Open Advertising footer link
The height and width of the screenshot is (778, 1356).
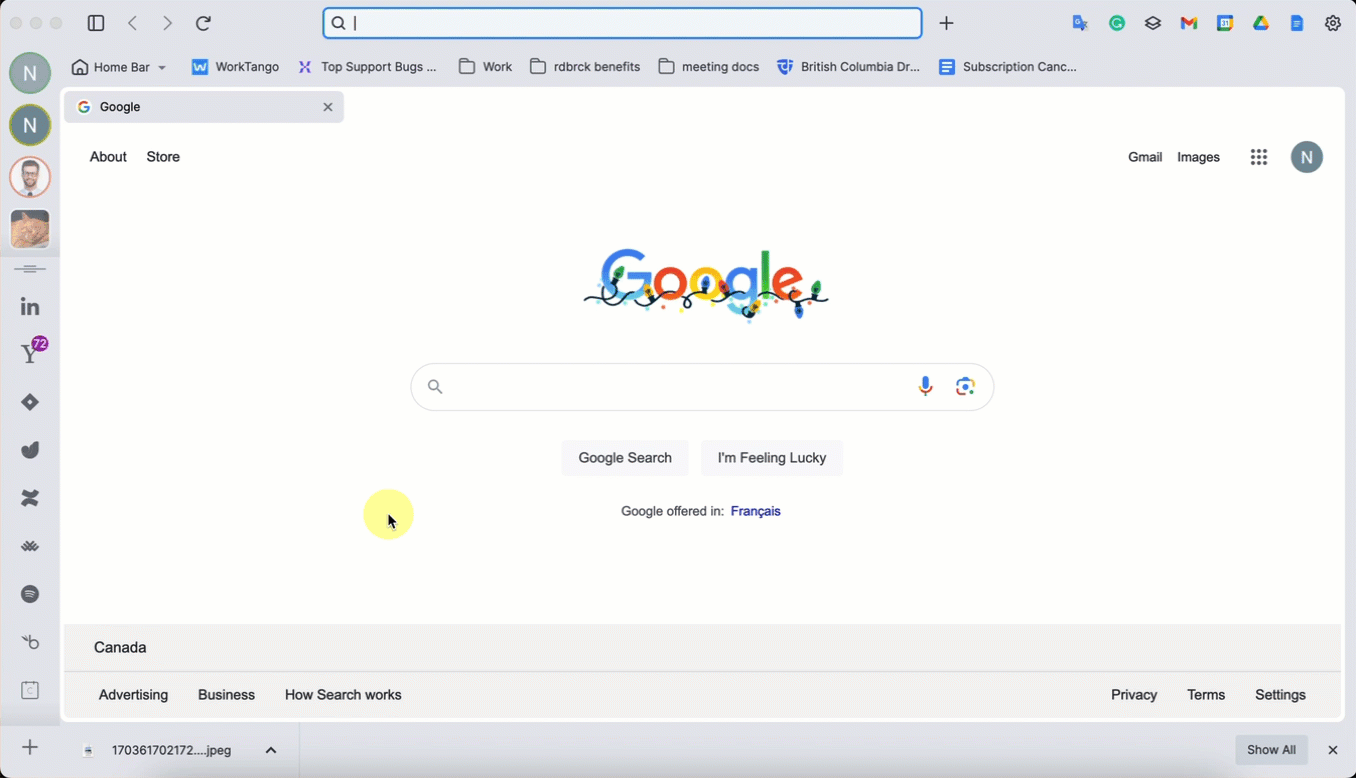(133, 695)
